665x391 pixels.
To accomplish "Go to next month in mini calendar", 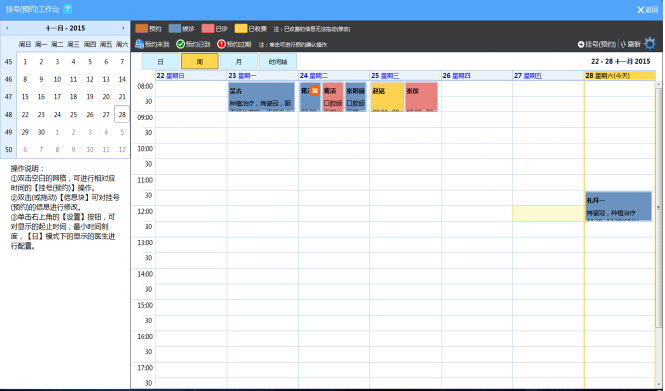I will [123, 28].
